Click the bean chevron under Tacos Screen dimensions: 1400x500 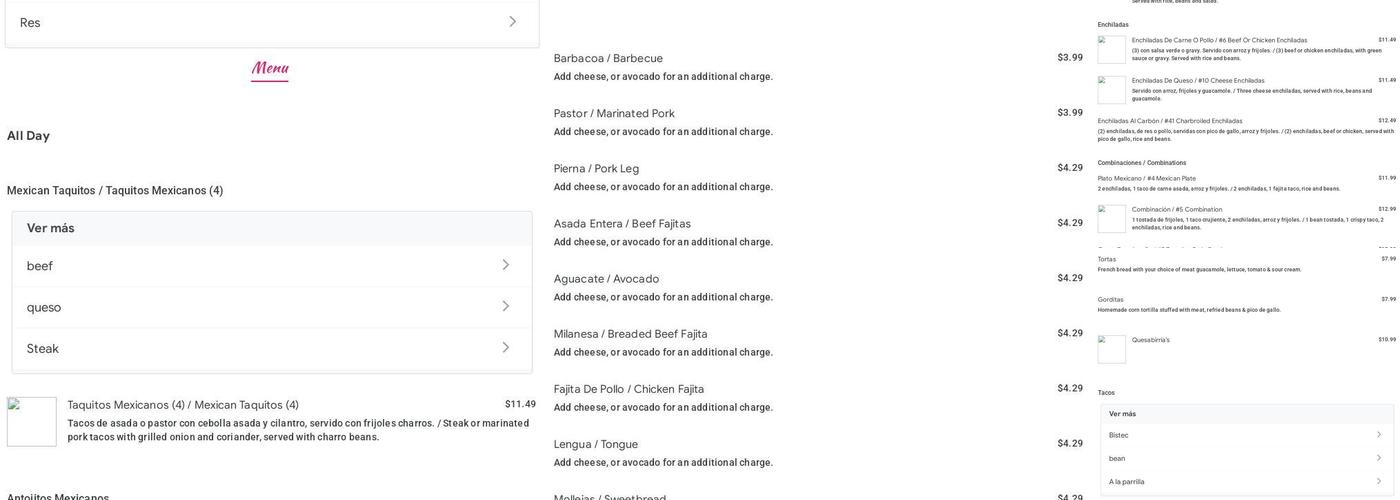1379,458
